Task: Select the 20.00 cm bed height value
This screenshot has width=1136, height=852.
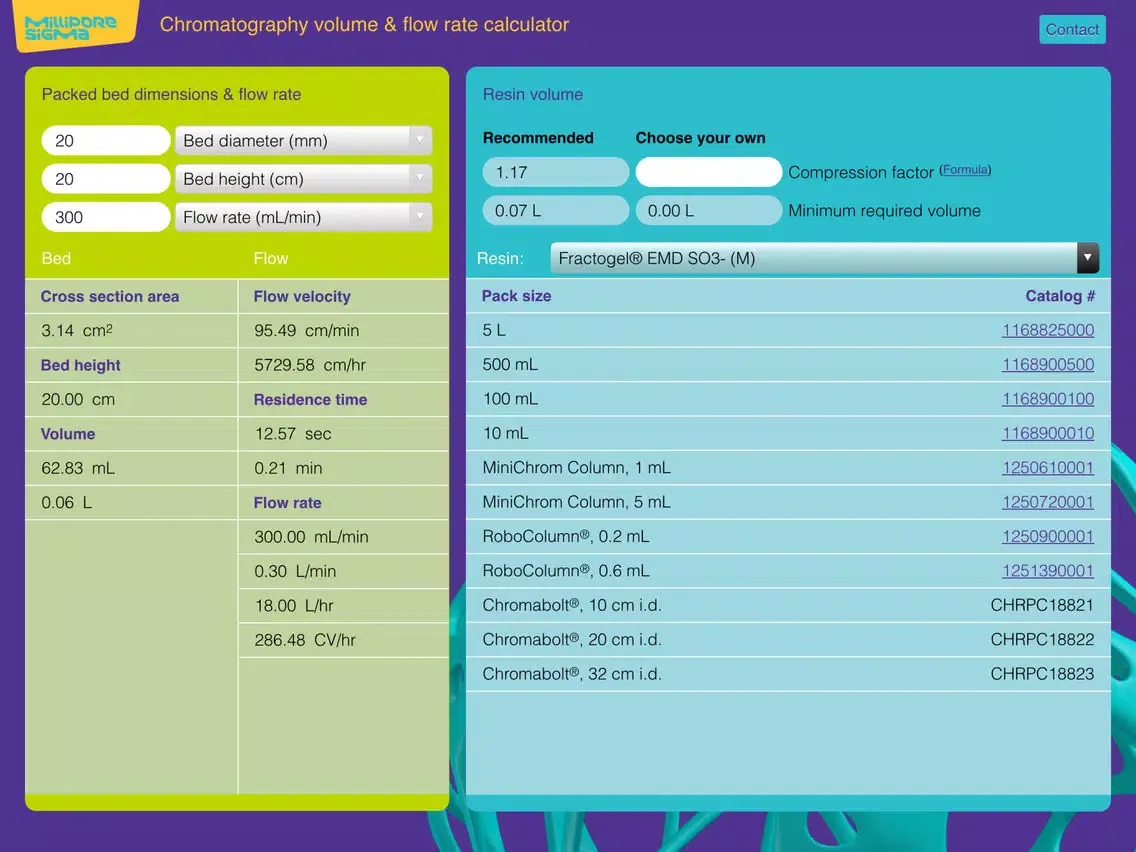Action: [78, 399]
